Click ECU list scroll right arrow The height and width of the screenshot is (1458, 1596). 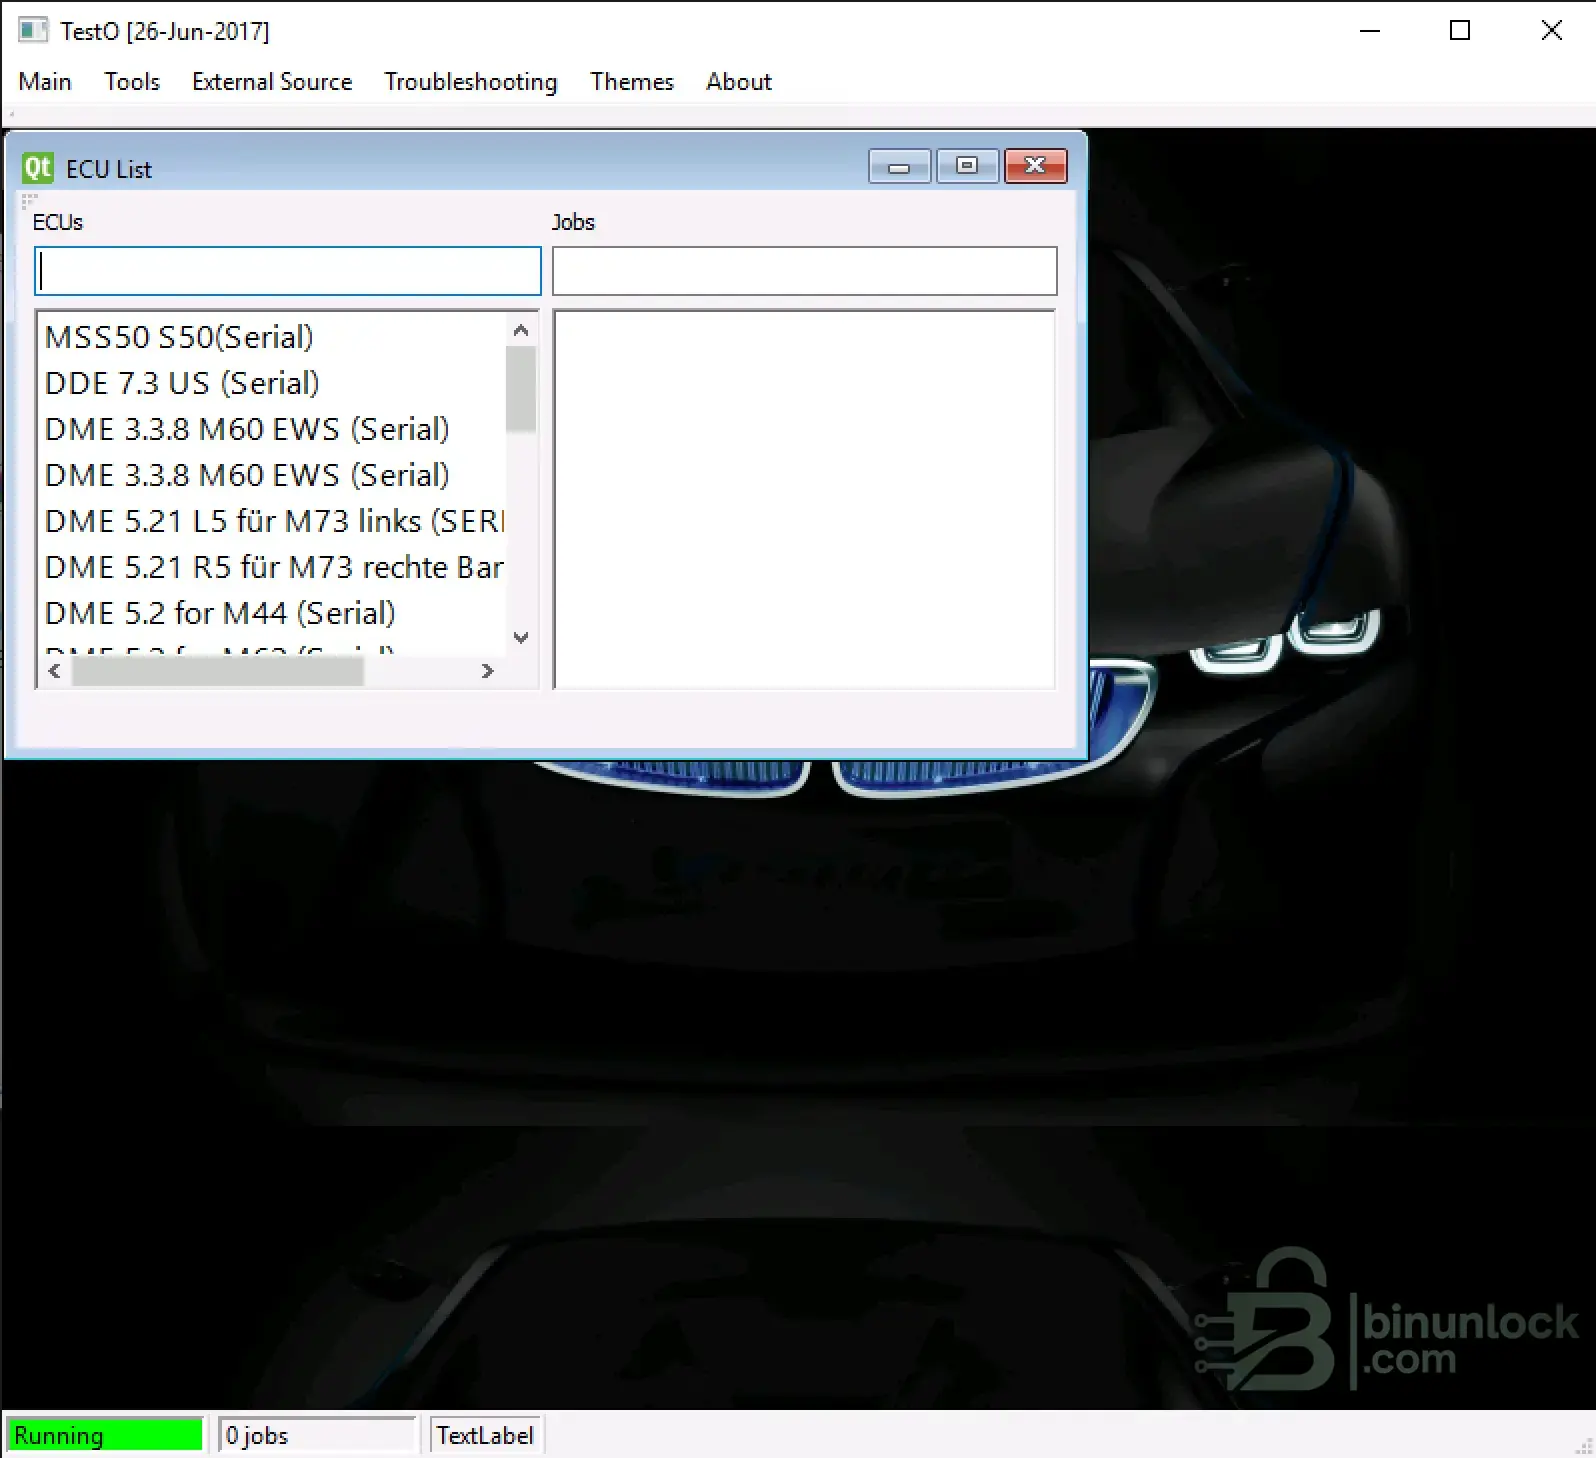point(488,671)
